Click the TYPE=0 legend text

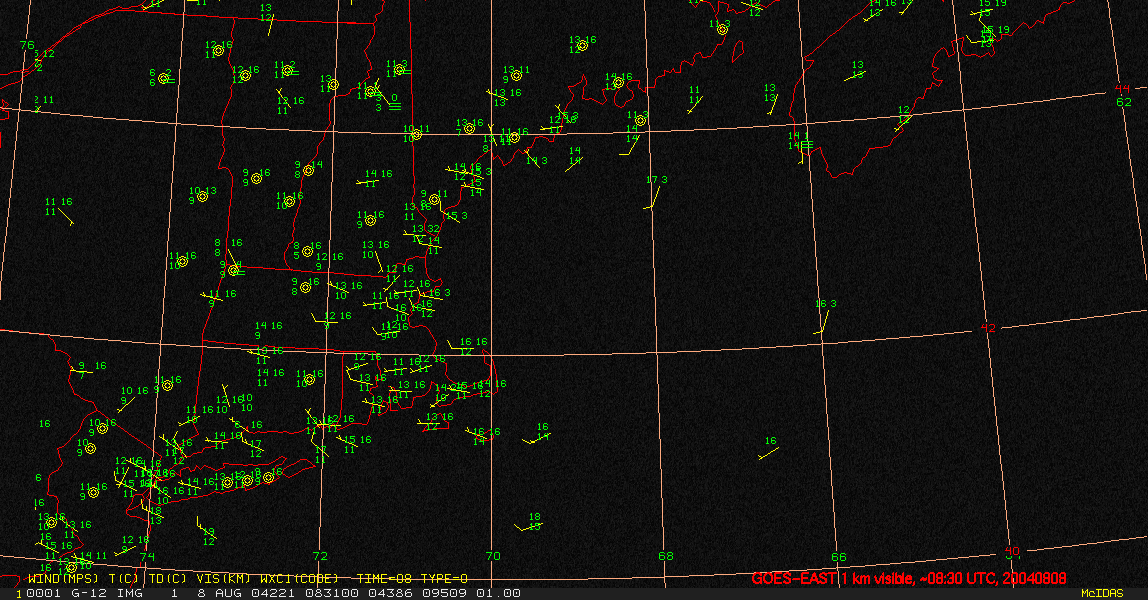click(x=444, y=579)
